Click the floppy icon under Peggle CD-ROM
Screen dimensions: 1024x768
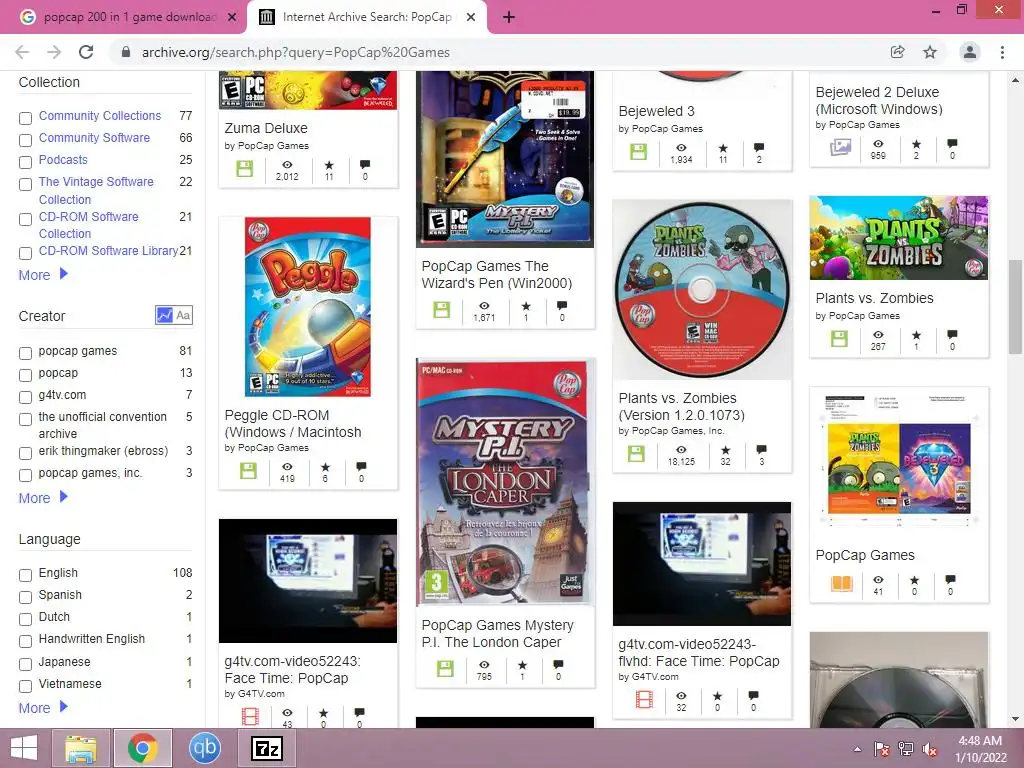[248, 471]
